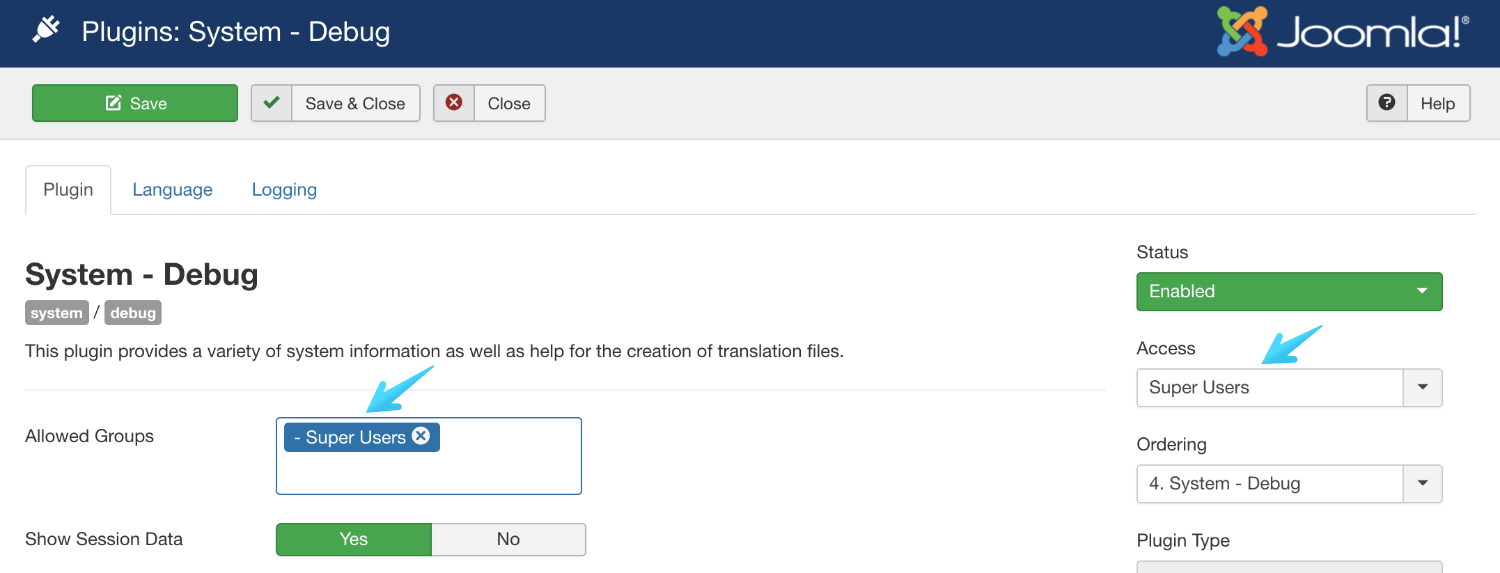The width and height of the screenshot is (1500, 573).
Task: Click the Close button text
Action: [x=509, y=103]
